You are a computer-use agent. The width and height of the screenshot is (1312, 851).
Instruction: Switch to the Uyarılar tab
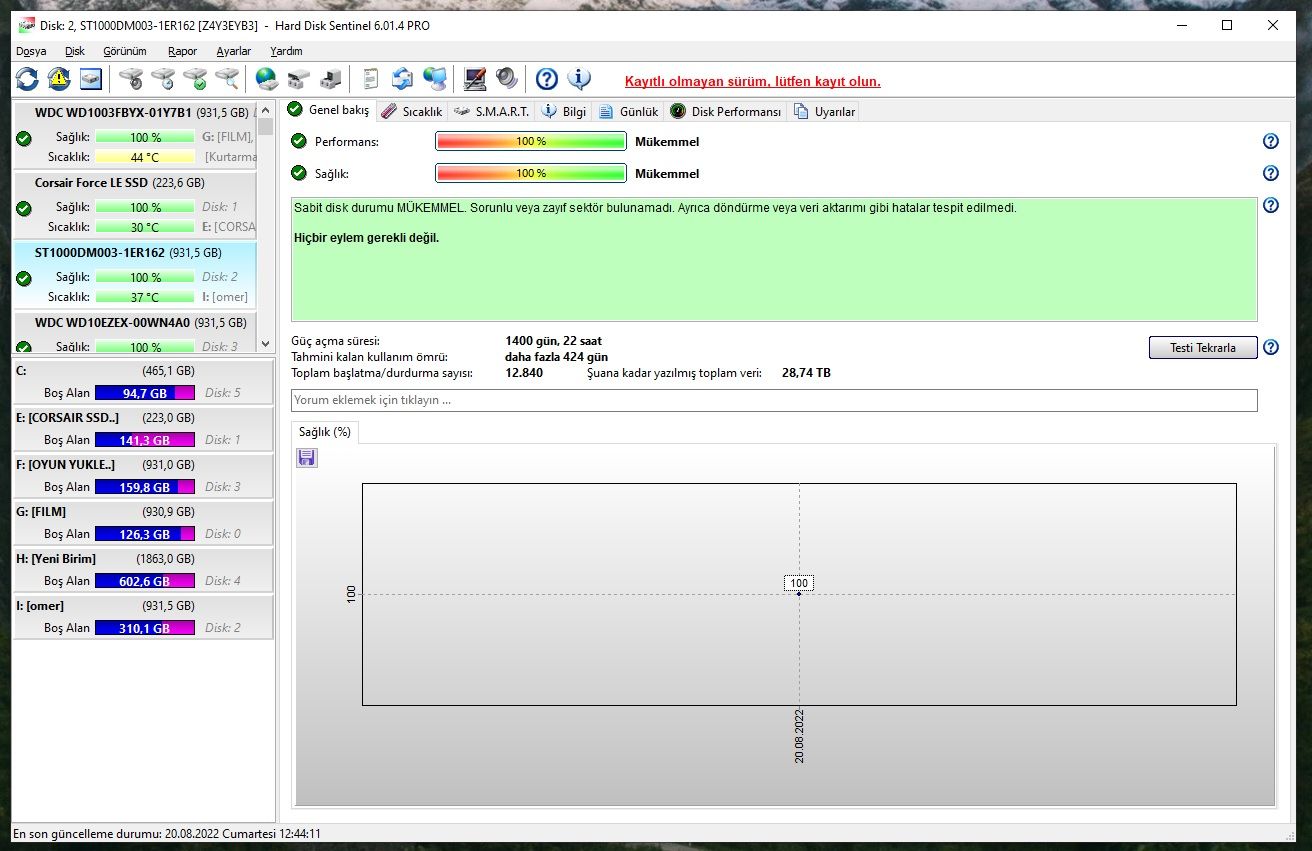825,112
